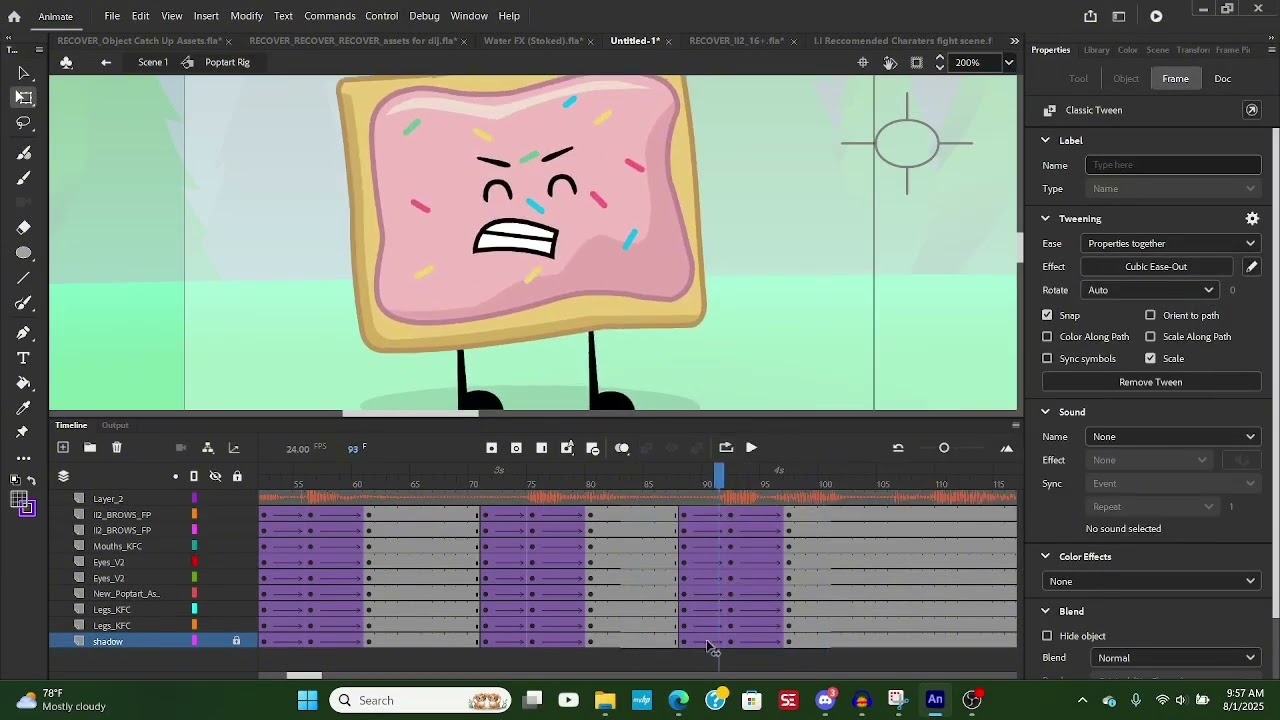Click the new layer button
Viewport: 1280px width, 720px height.
click(63, 448)
